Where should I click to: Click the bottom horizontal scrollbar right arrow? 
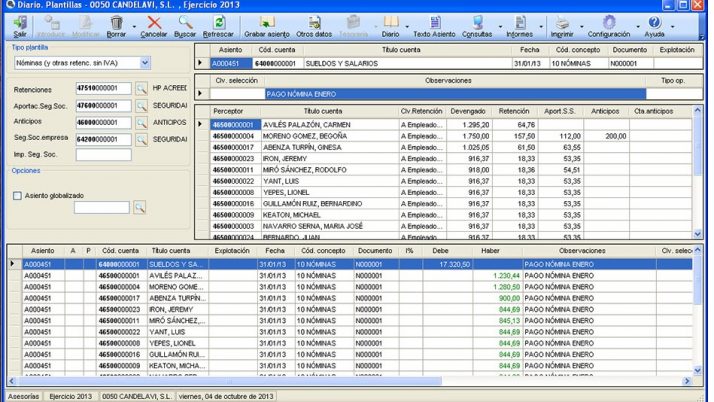(x=687, y=381)
